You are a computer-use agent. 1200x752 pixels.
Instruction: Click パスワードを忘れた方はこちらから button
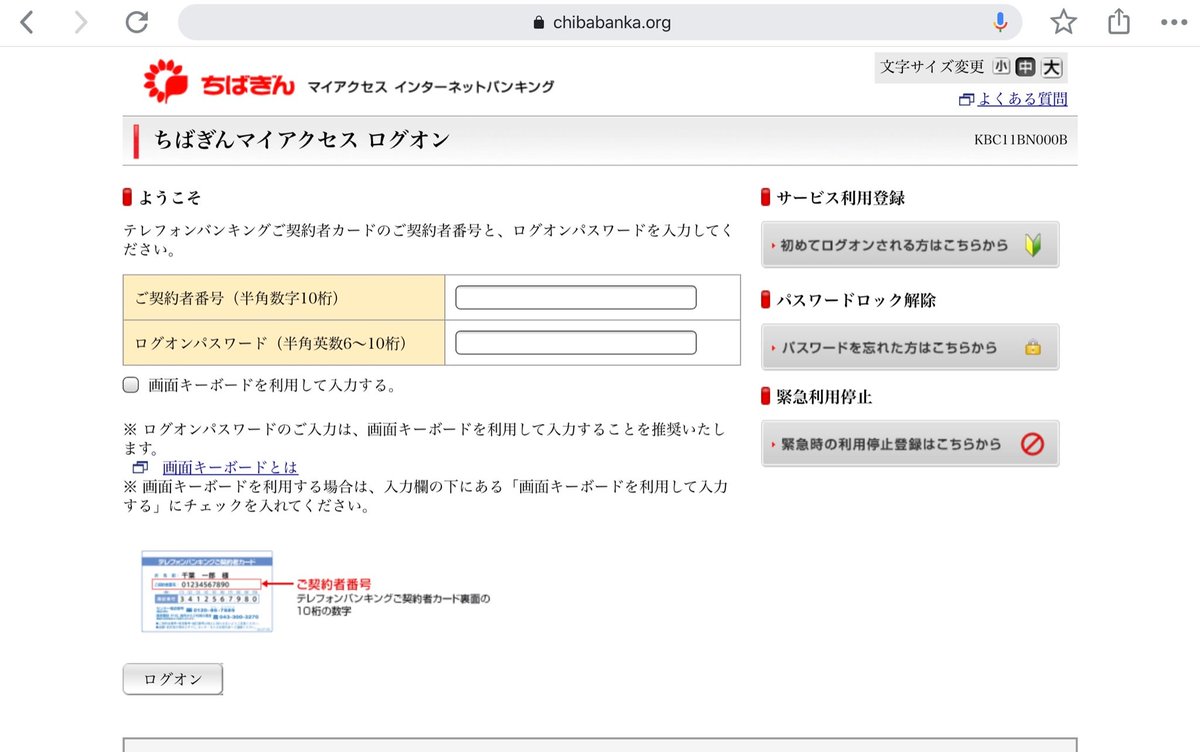(x=910, y=347)
